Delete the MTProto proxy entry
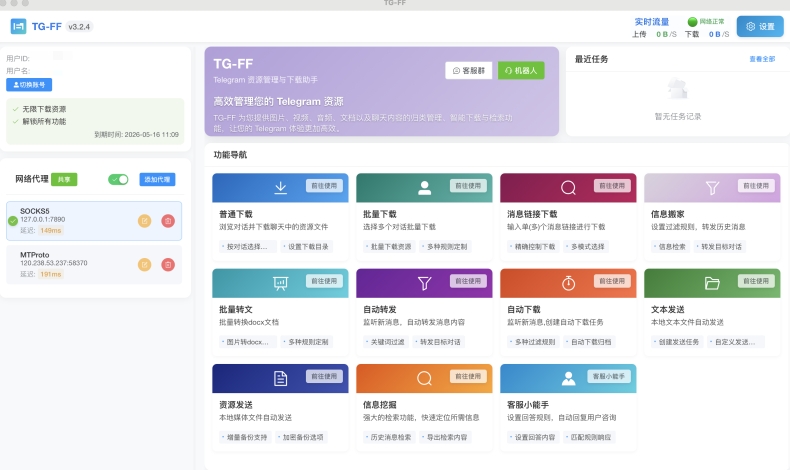The image size is (790, 470). tap(168, 264)
